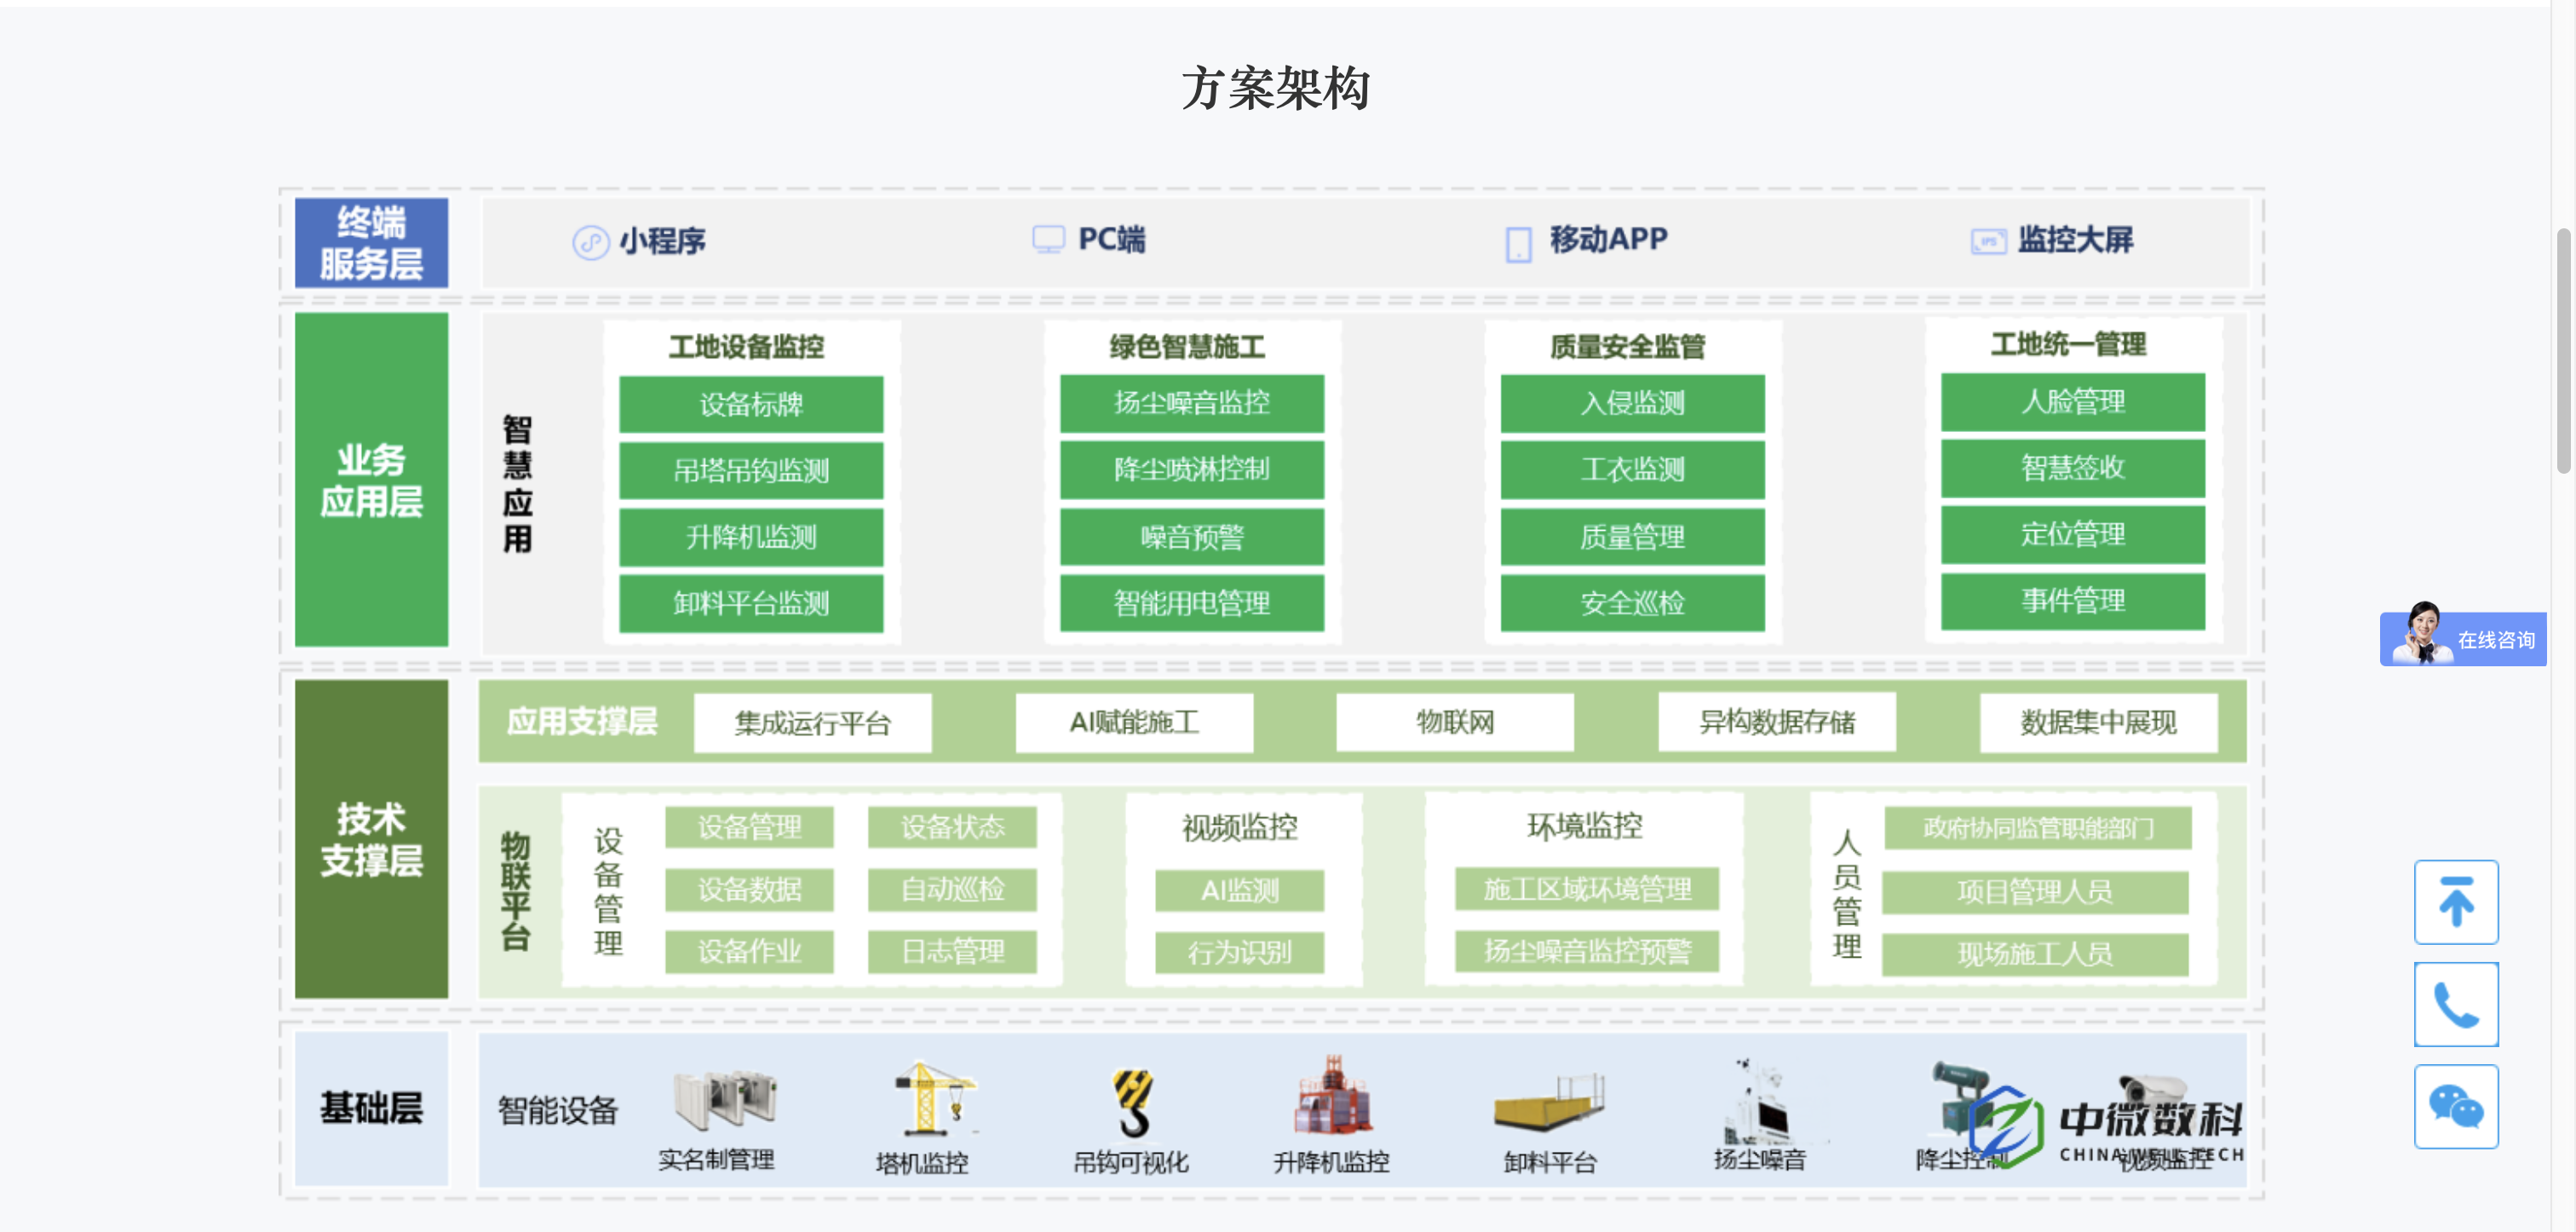Open the phone contact button

click(x=2456, y=1004)
